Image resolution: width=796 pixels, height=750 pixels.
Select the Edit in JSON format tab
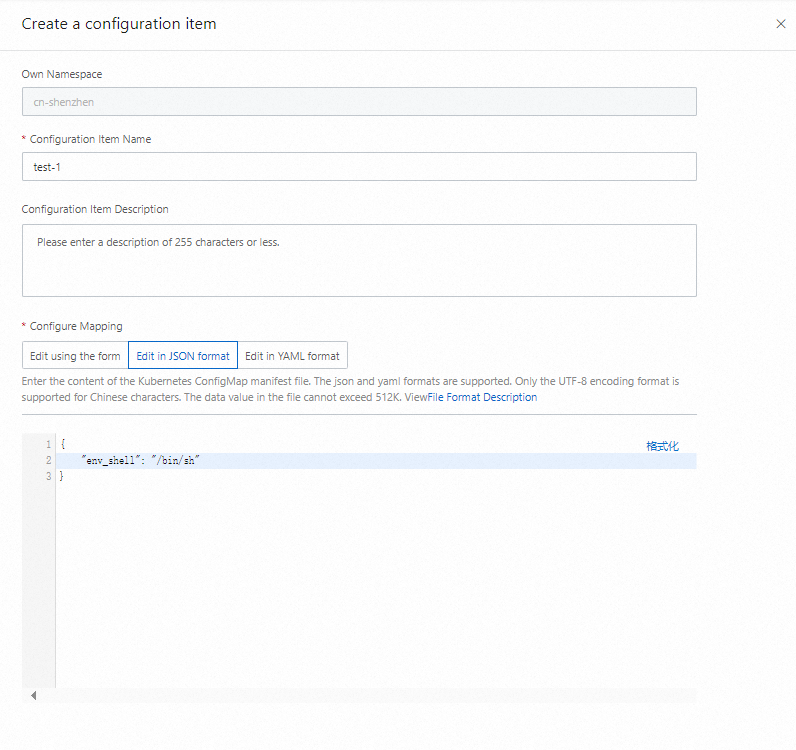tap(183, 356)
